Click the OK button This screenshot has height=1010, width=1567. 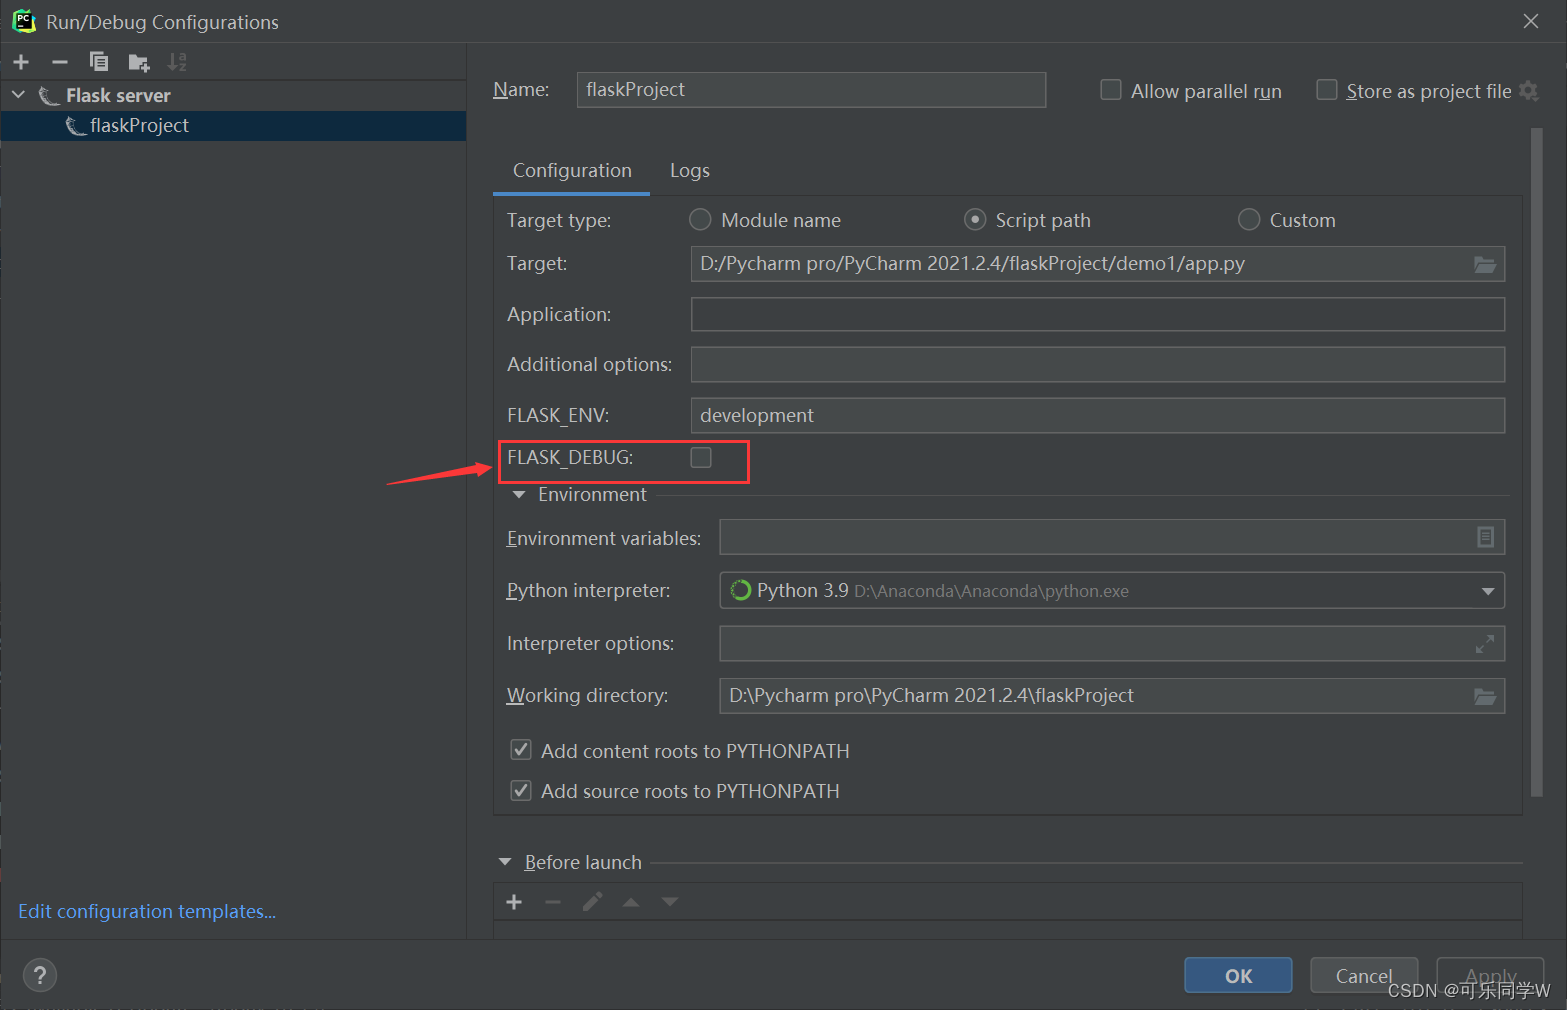(1238, 975)
